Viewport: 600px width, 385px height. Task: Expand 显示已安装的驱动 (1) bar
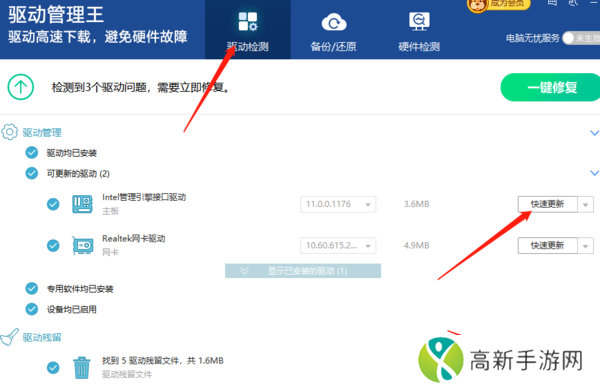coord(303,271)
